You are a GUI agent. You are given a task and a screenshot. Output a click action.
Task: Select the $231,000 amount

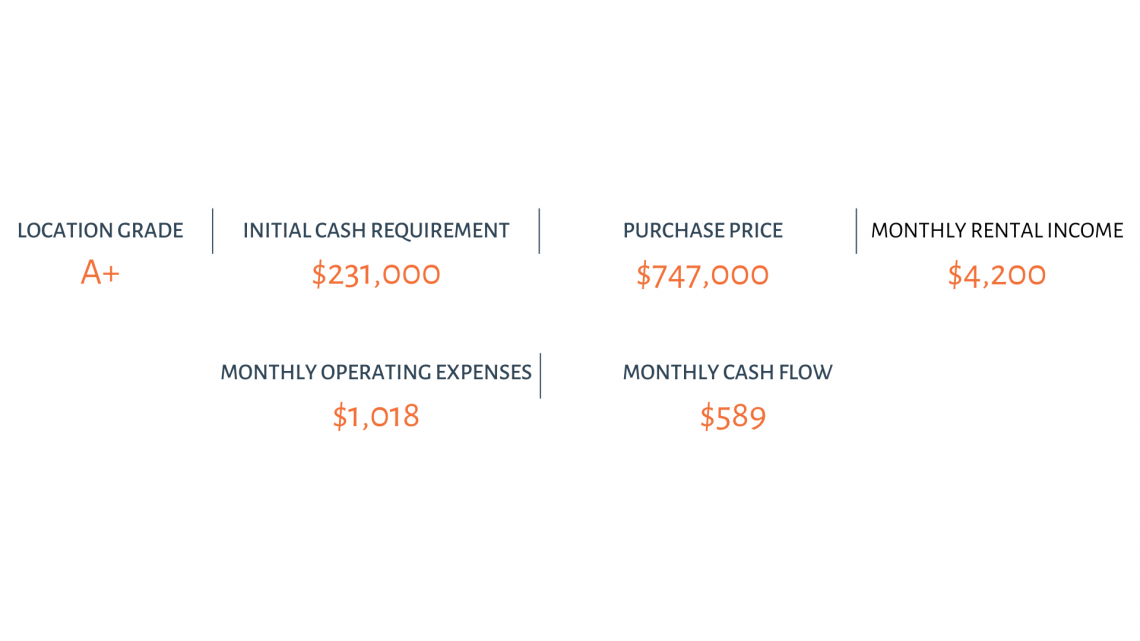click(376, 275)
